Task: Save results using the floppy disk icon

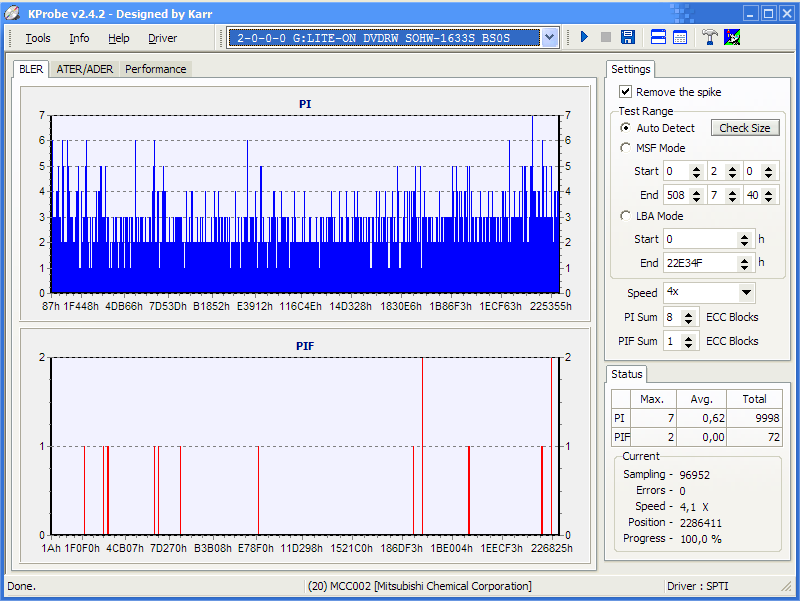Action: pos(628,38)
